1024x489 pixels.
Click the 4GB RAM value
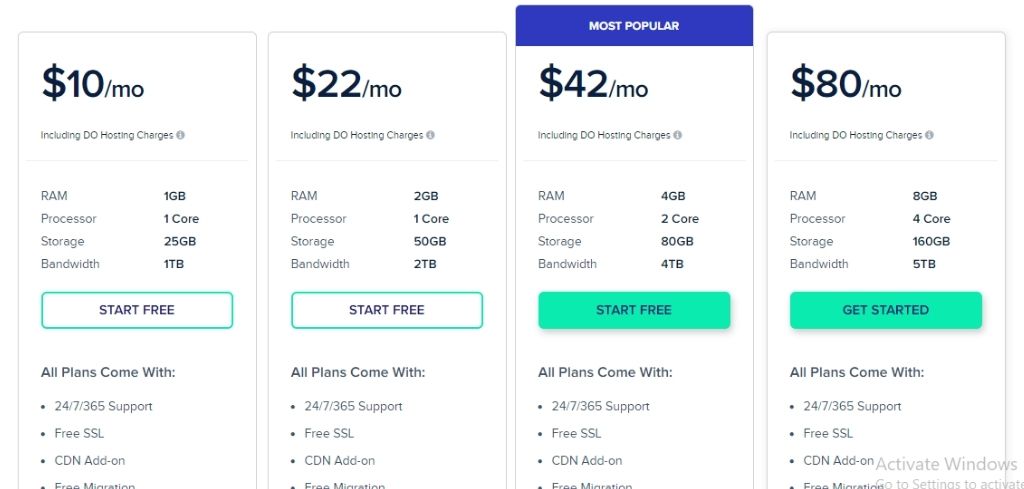673,196
